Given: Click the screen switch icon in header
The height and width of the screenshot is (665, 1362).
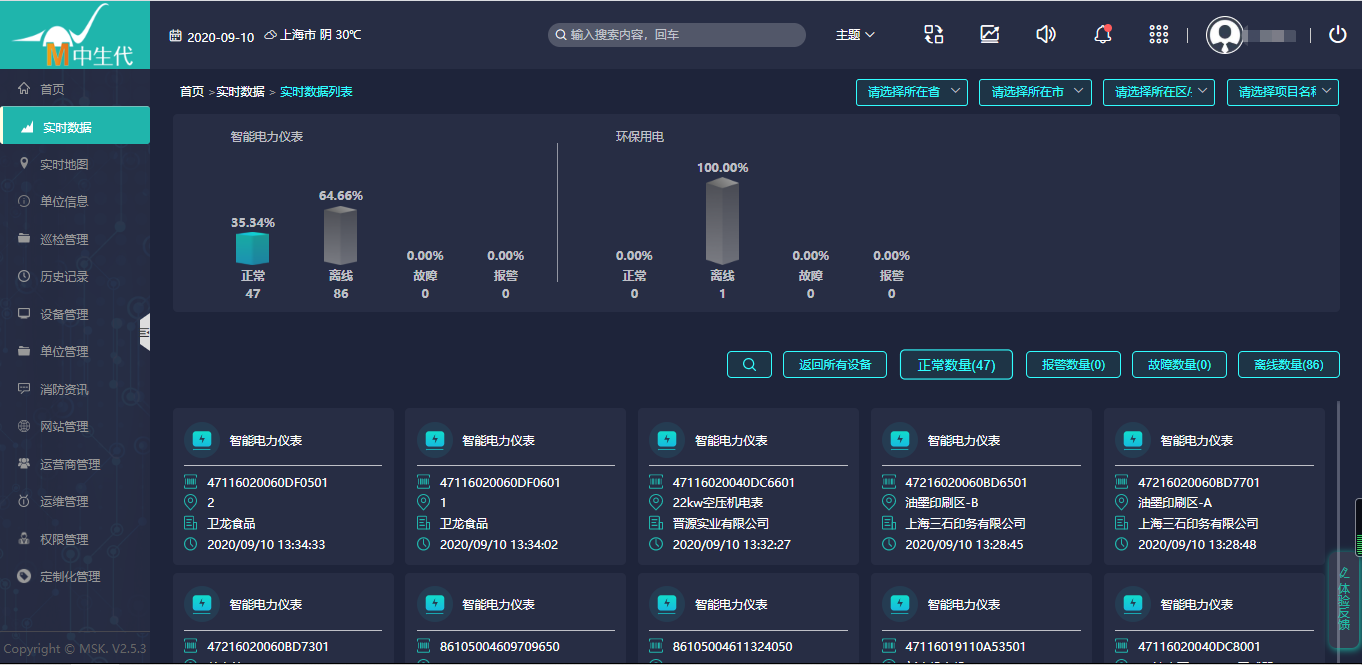Looking at the screenshot, I should pyautogui.click(x=933, y=35).
